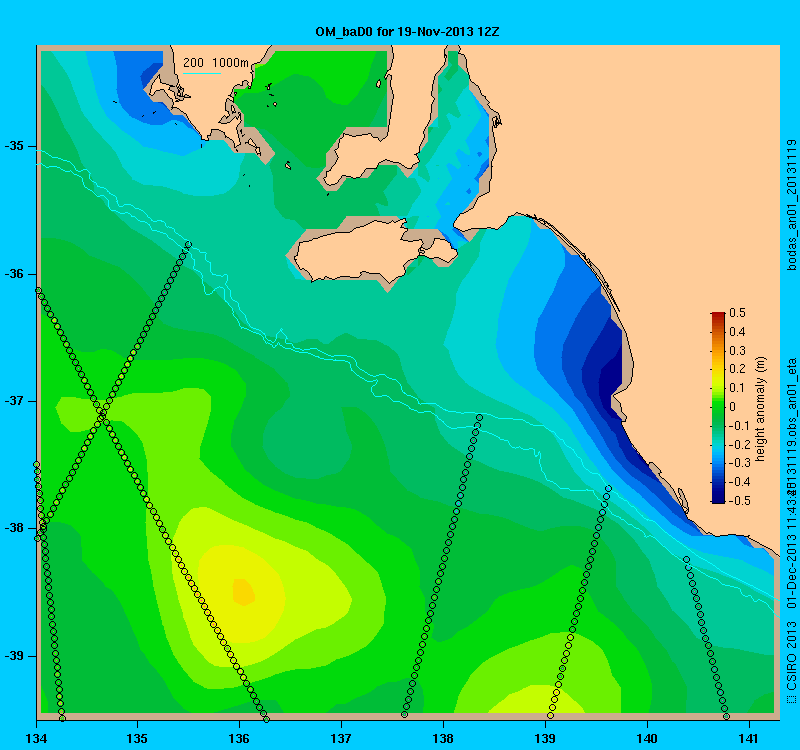Click the cyan isobath legend line sample
This screenshot has height=750, width=800.
coord(202,73)
